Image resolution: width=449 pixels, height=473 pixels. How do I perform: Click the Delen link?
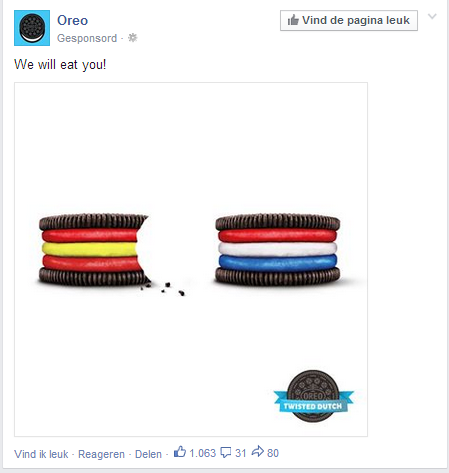click(148, 454)
